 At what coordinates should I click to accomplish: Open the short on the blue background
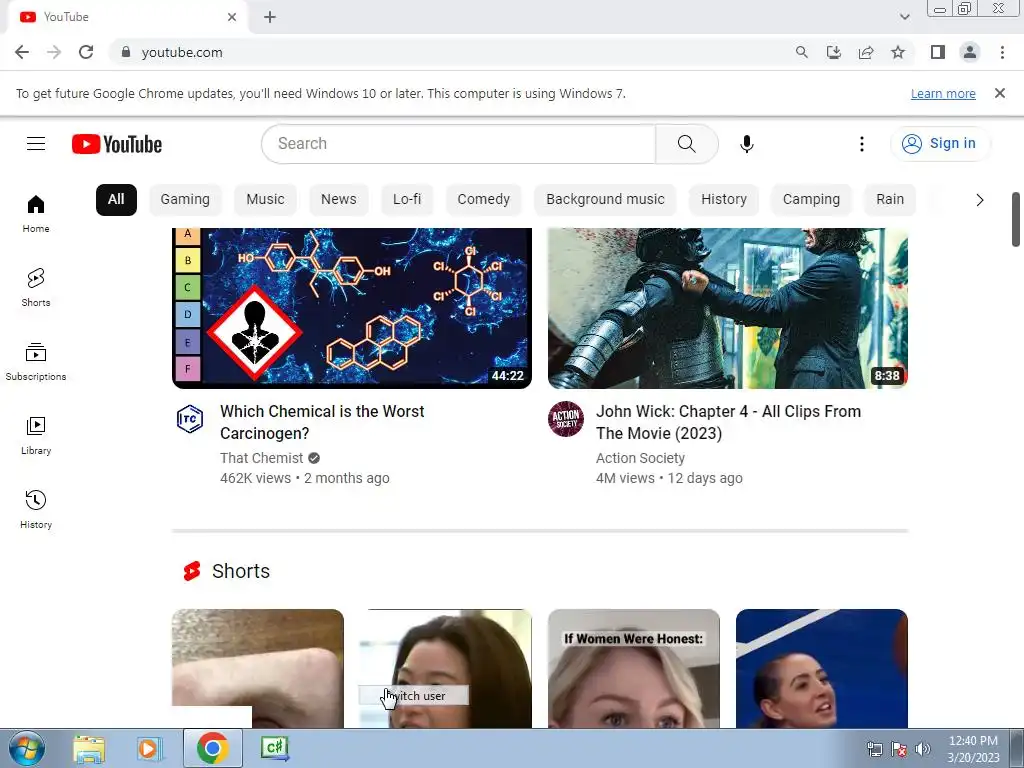[x=822, y=669]
